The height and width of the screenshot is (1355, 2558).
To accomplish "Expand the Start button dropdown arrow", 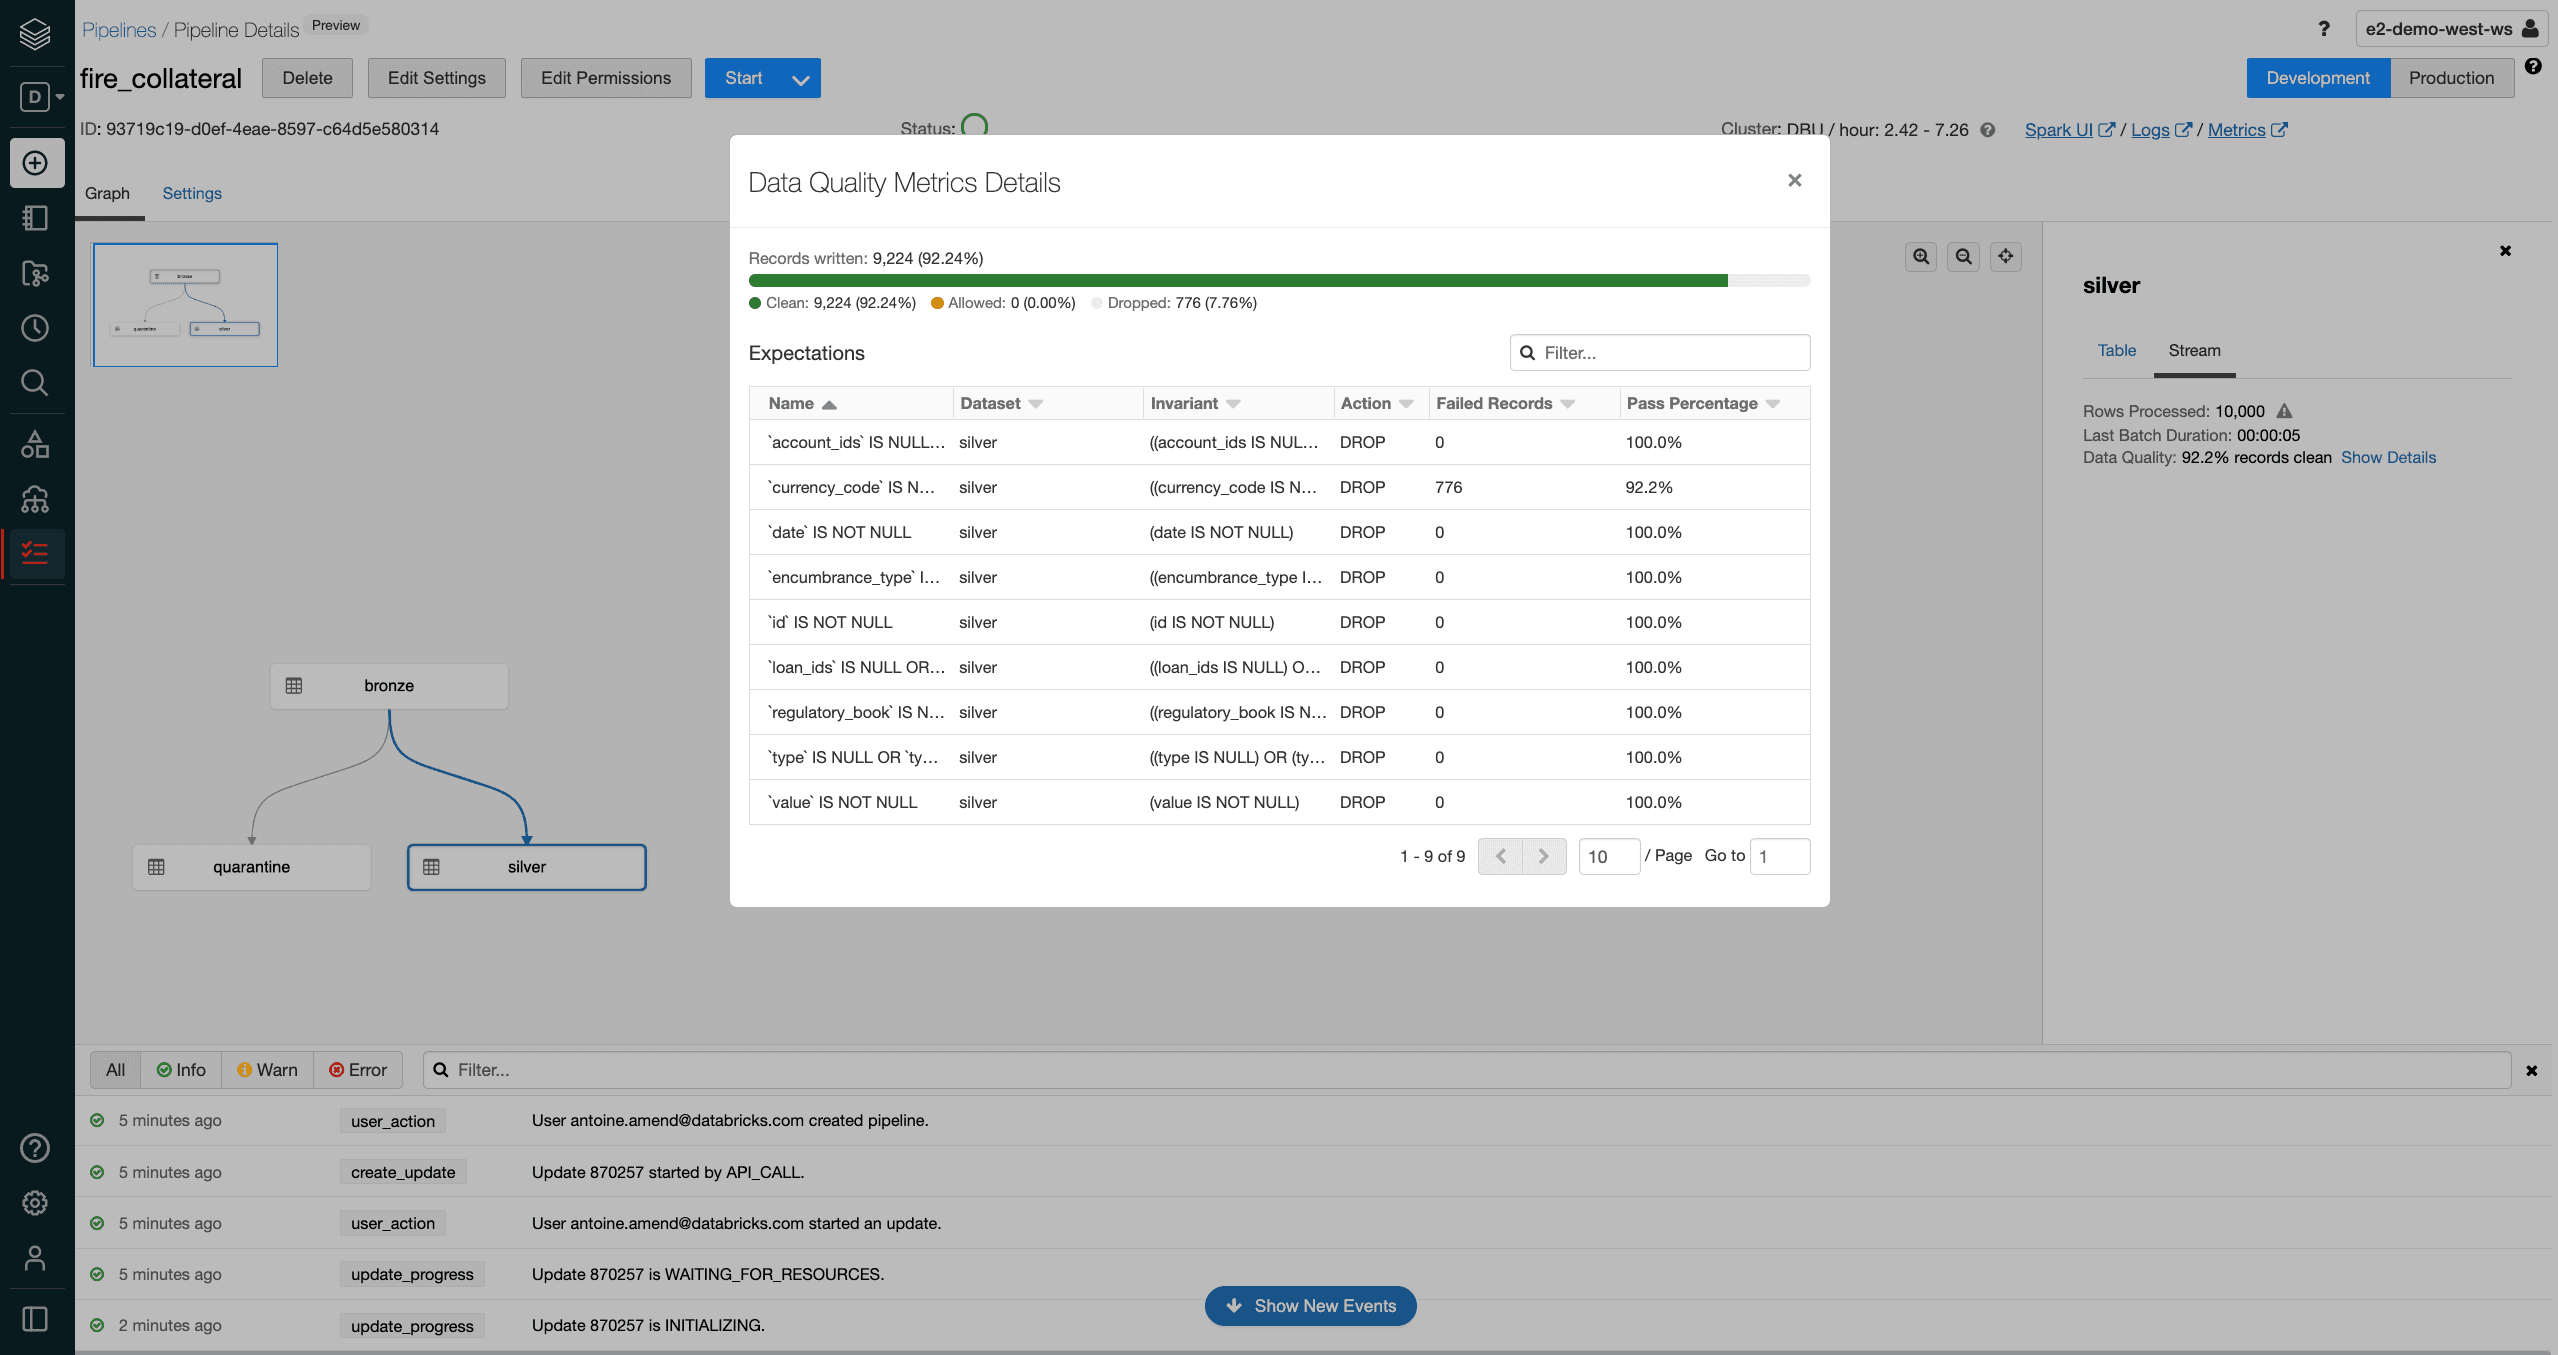I will click(800, 79).
